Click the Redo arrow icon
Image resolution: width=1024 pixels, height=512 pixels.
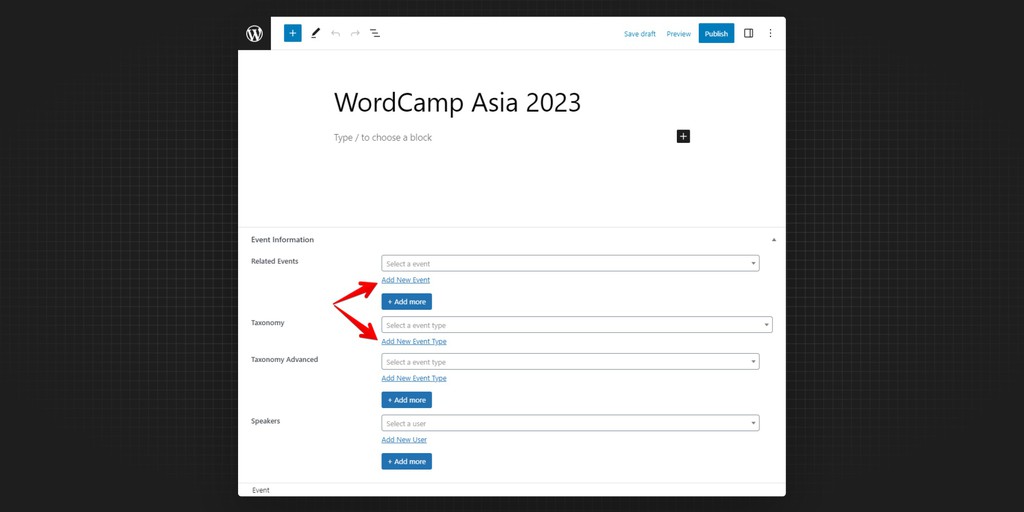tap(355, 33)
